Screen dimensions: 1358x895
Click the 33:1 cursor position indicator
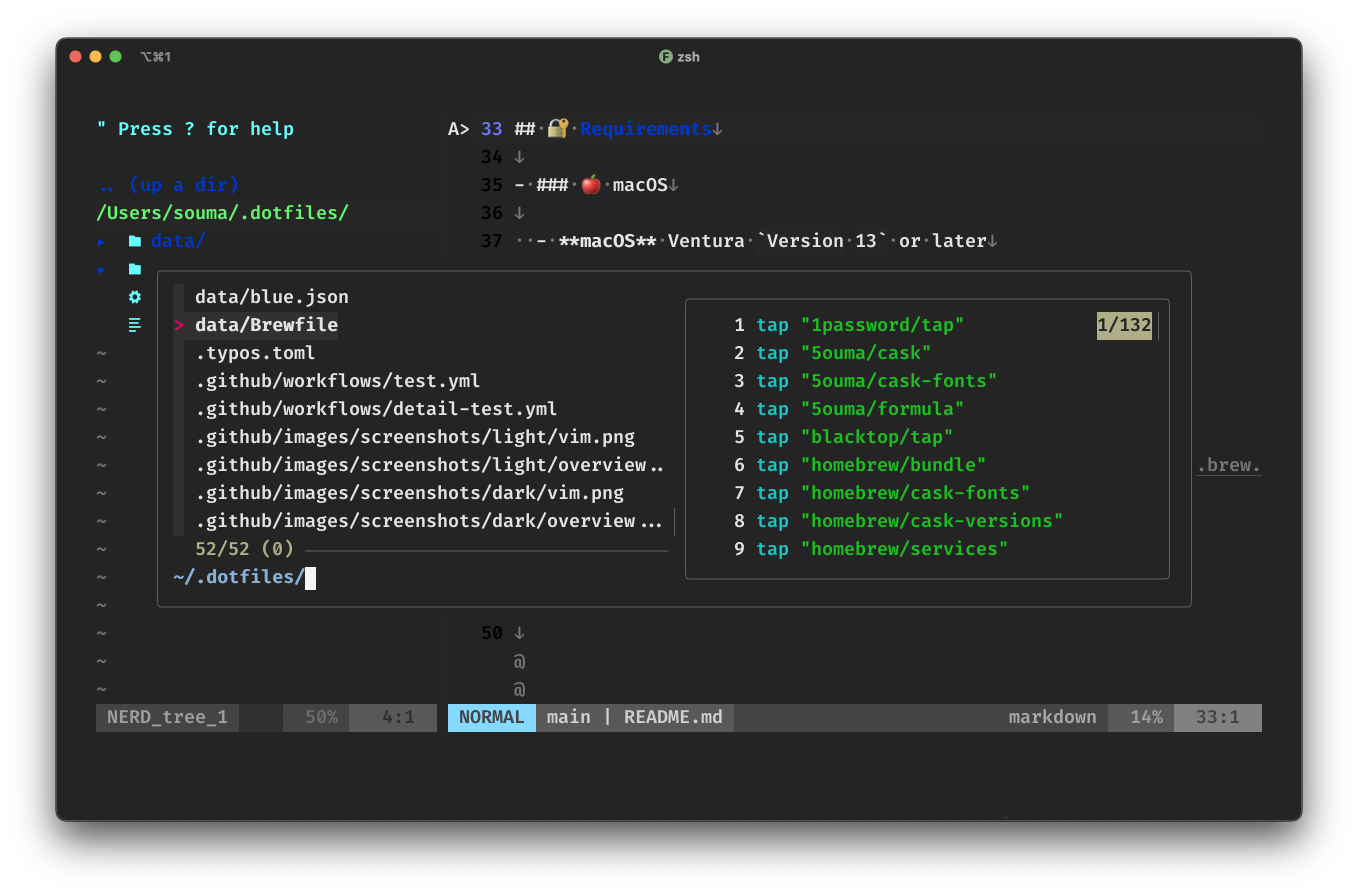[x=1218, y=717]
